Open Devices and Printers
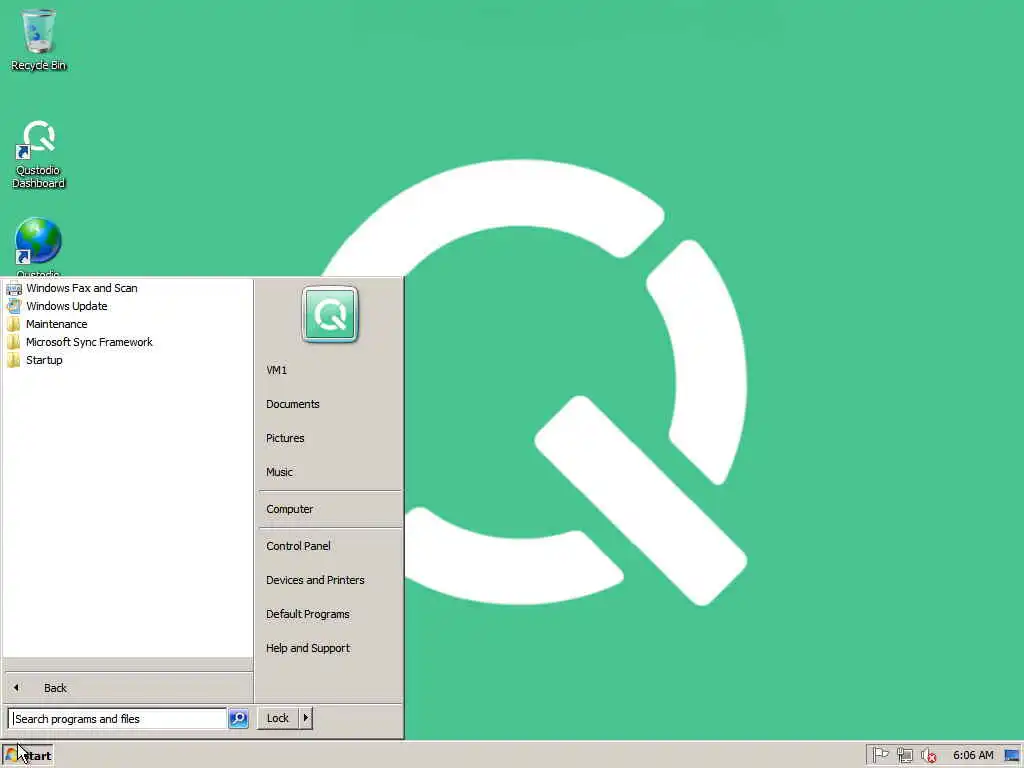Screen dimensions: 1024x768 315,580
